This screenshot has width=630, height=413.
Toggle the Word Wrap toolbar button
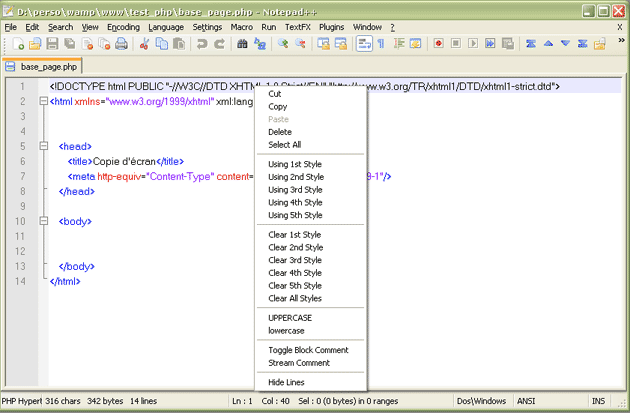364,44
